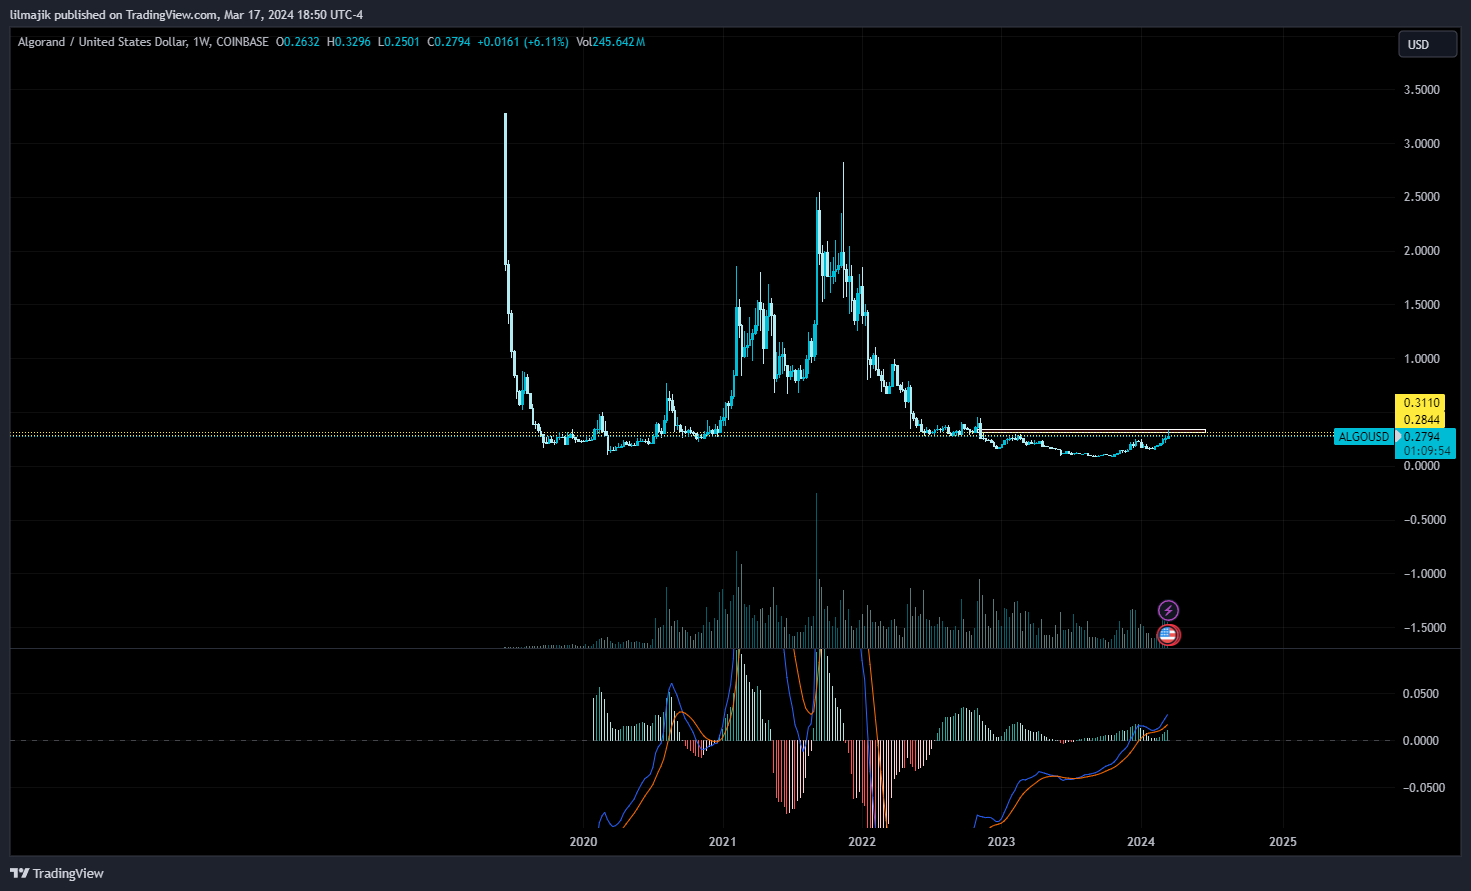1471x891 pixels.
Task: Click the MACD 0.0500 axis label
Action: [1419, 694]
